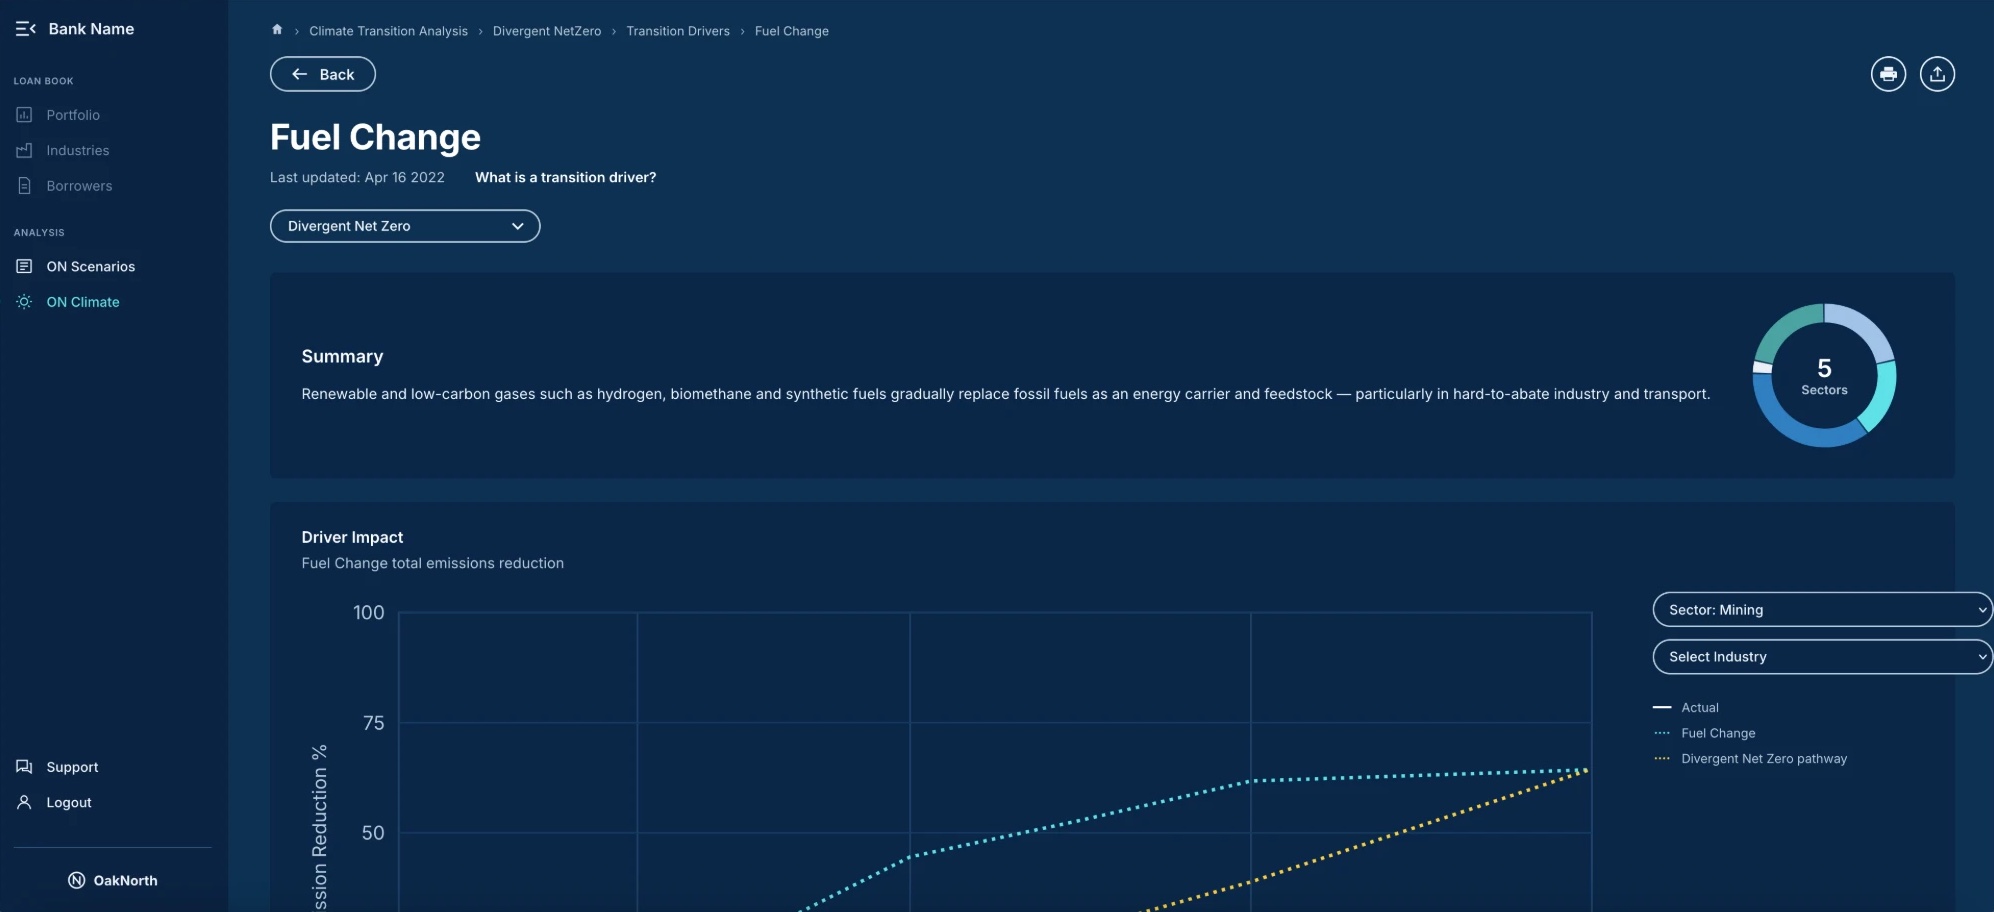Viewport: 1994px width, 912px height.
Task: Open 'What is a transition driver?' link
Action: pyautogui.click(x=565, y=177)
